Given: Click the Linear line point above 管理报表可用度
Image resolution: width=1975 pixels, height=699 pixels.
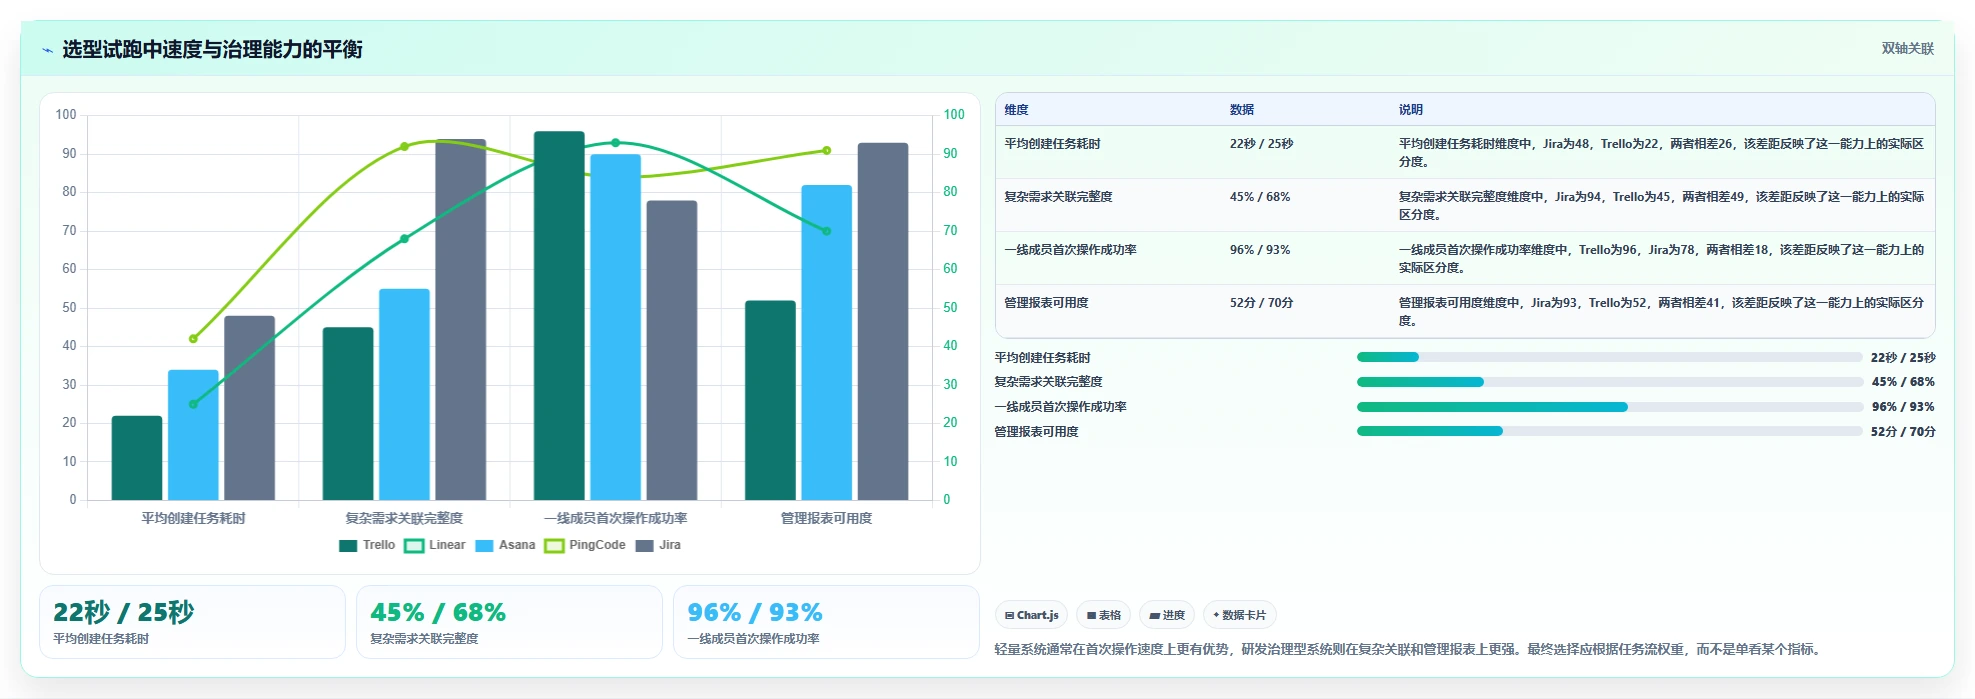Looking at the screenshot, I should (x=826, y=231).
